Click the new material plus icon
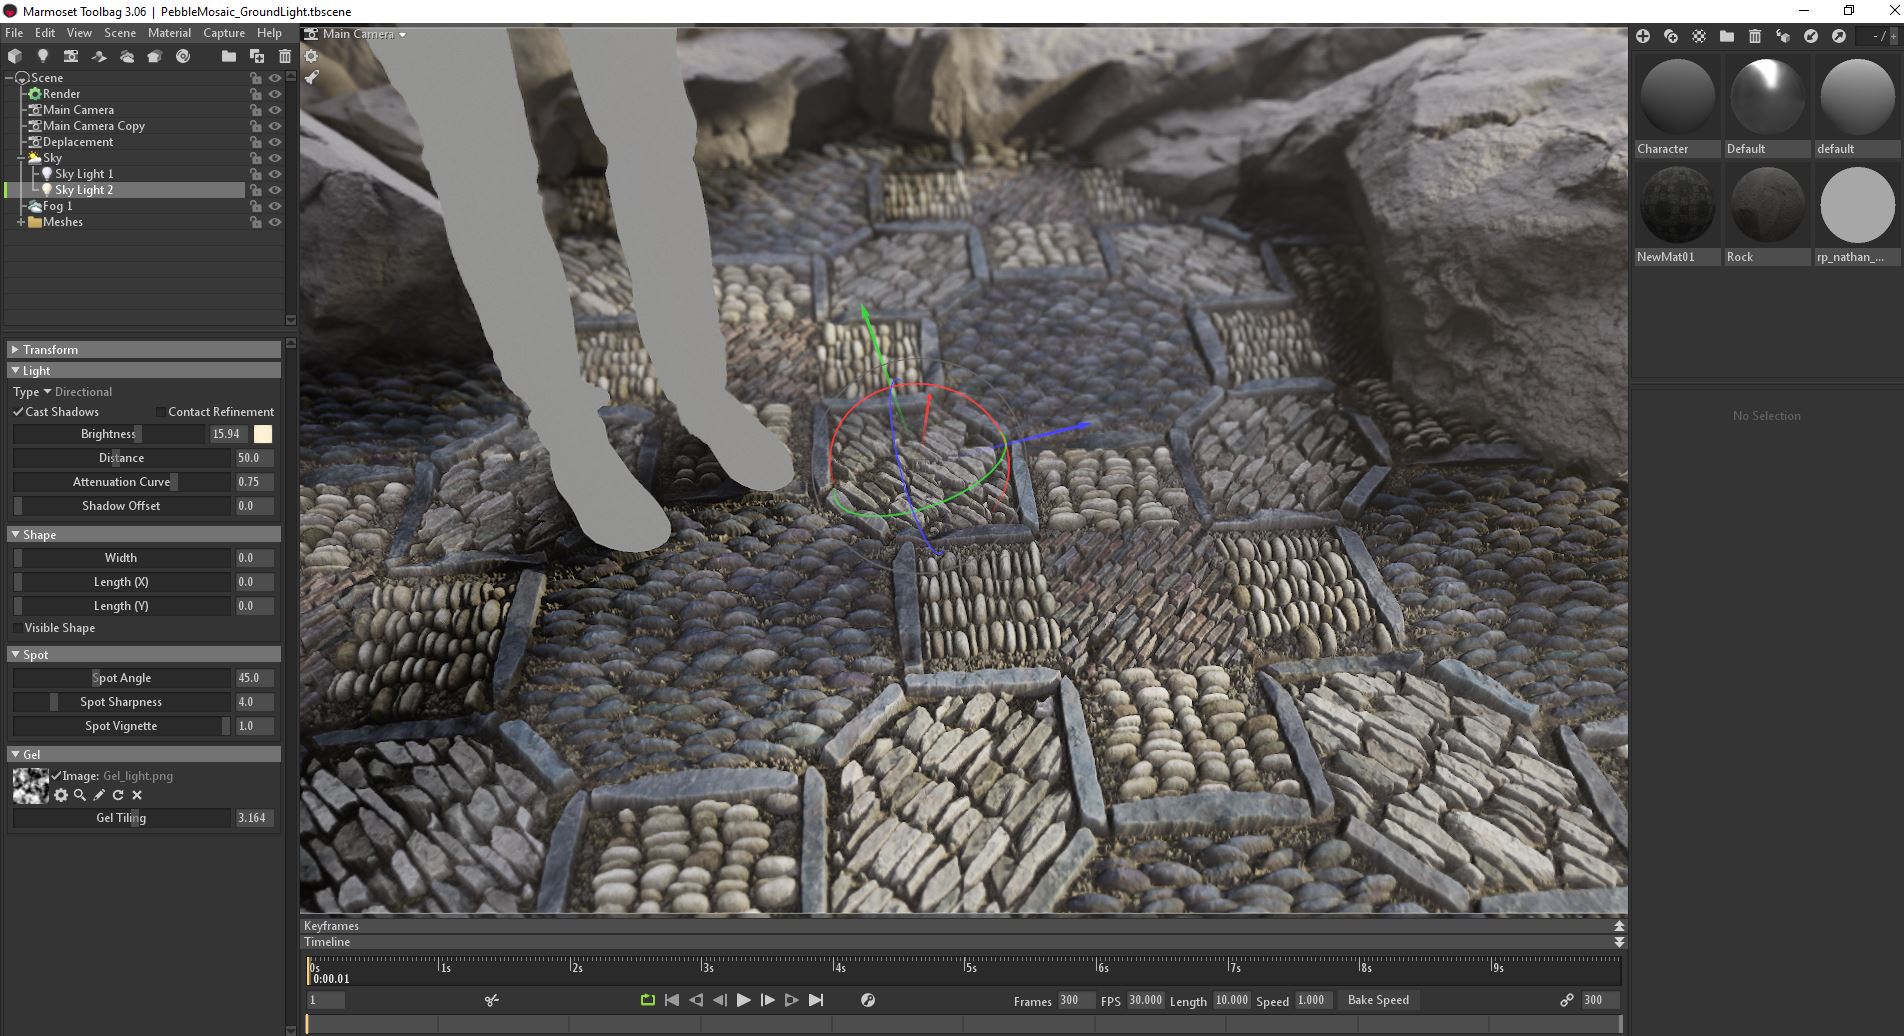 1642,36
